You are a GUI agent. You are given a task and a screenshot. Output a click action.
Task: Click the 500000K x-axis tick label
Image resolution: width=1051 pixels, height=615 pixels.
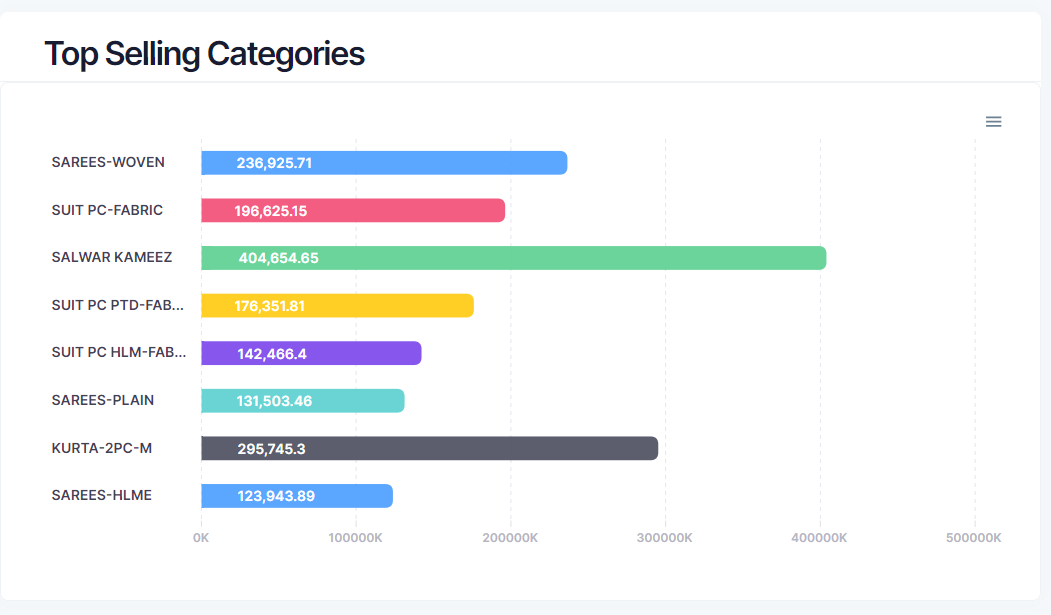[x=973, y=538]
